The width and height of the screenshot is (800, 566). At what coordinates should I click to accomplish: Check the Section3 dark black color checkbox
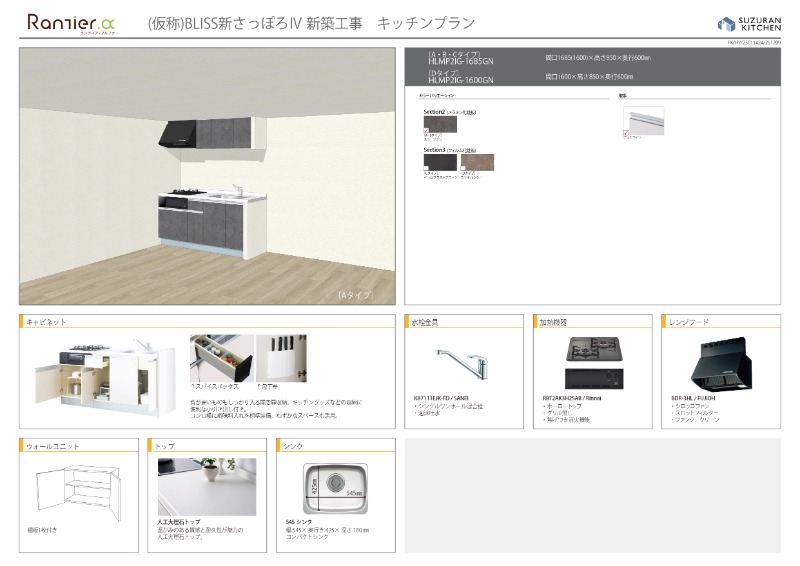tap(426, 170)
